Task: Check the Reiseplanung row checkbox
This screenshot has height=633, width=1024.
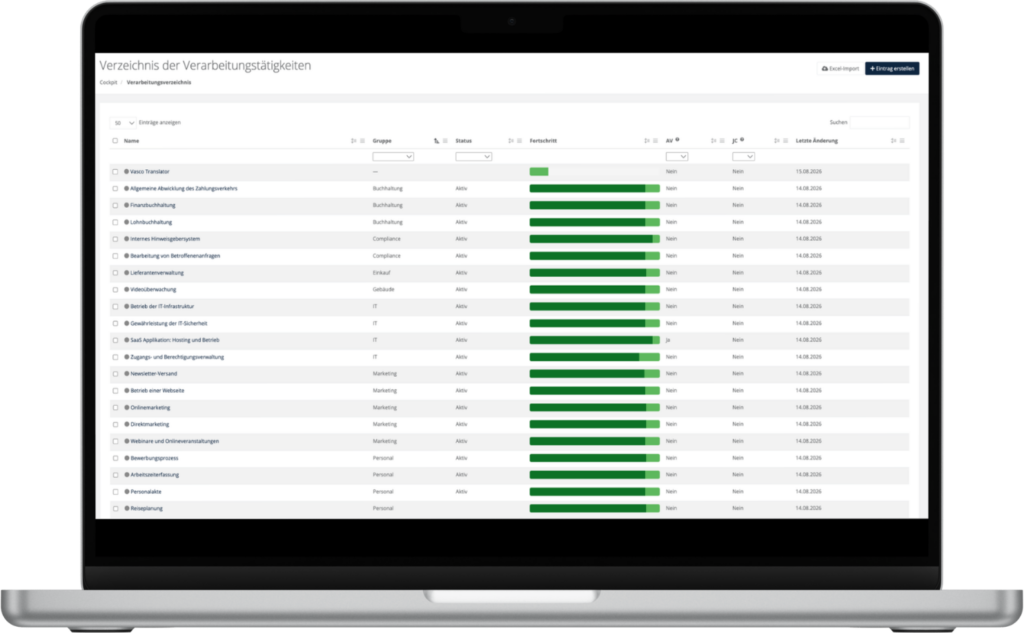Action: point(115,508)
